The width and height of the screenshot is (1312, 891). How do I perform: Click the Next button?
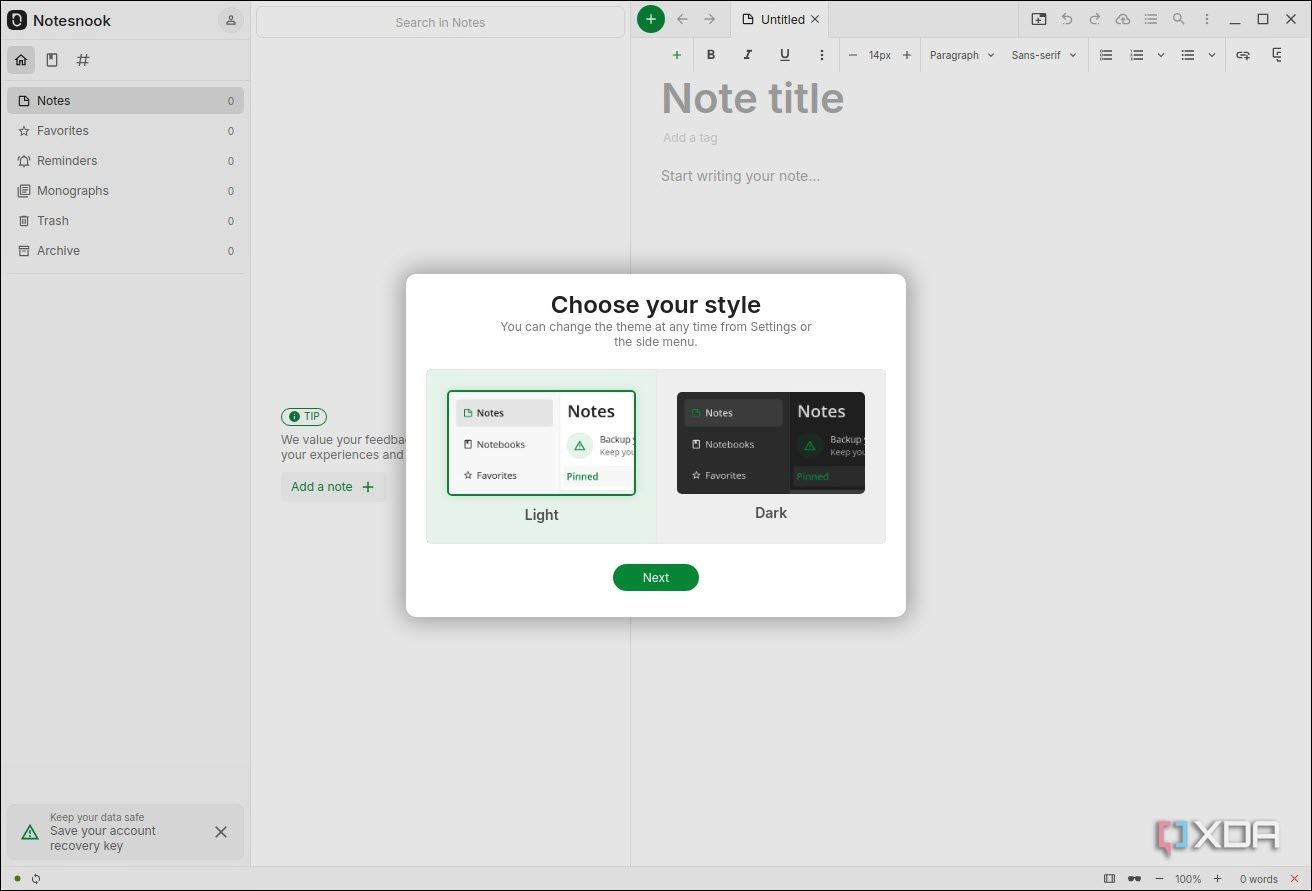click(x=656, y=577)
